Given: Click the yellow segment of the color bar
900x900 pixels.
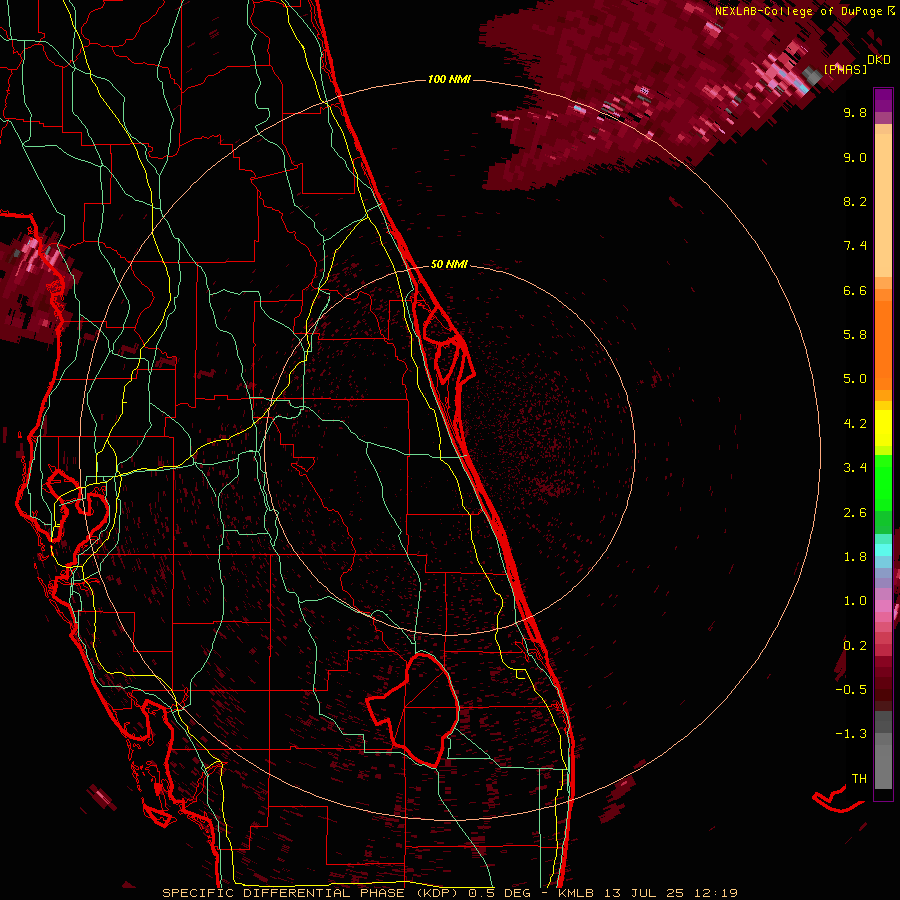Looking at the screenshot, I should click(883, 428).
